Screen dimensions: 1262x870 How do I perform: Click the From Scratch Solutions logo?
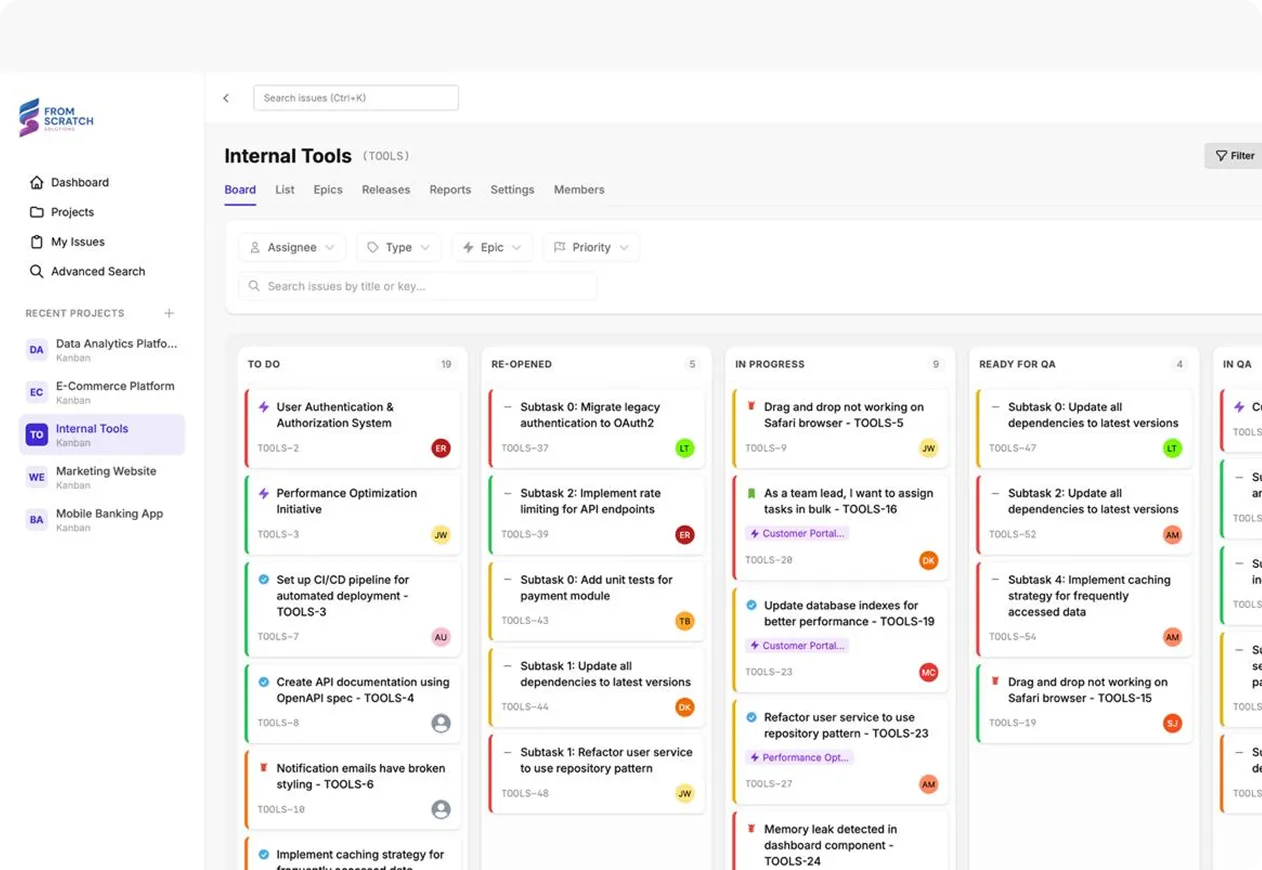click(55, 117)
